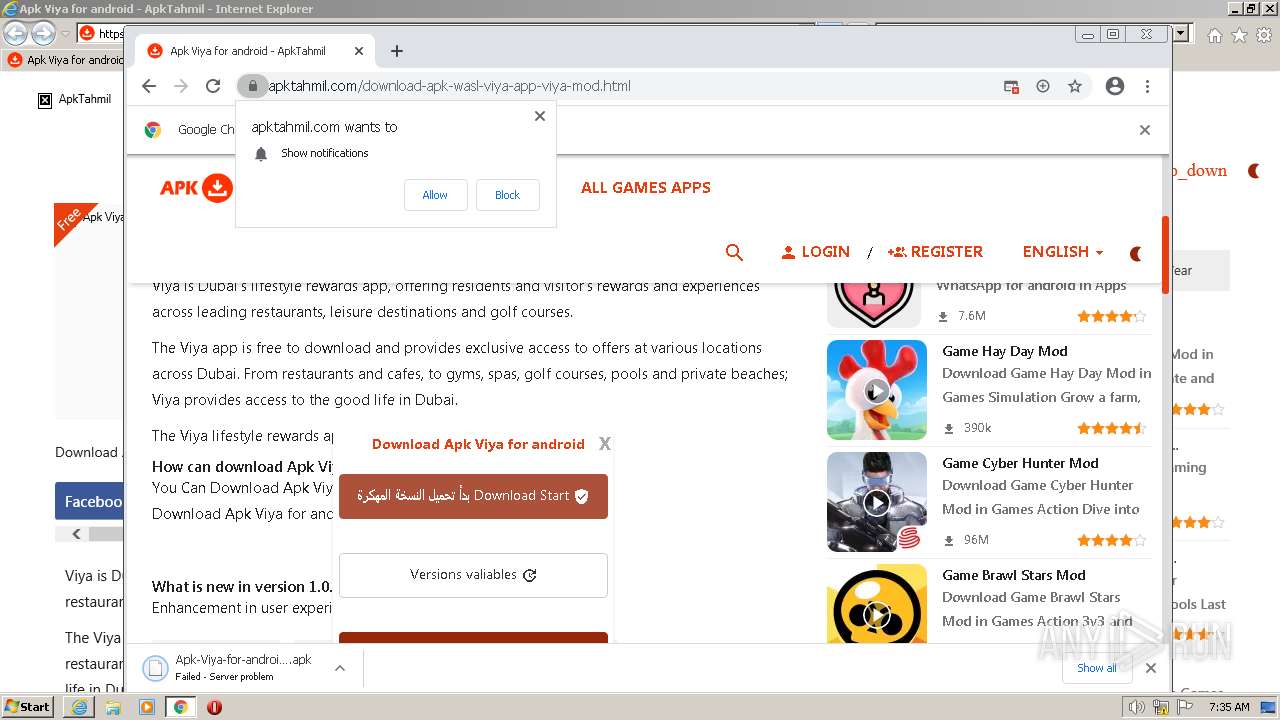Open Game Cyber Hunter Mod title link
Viewport: 1280px width, 720px height.
point(1020,463)
